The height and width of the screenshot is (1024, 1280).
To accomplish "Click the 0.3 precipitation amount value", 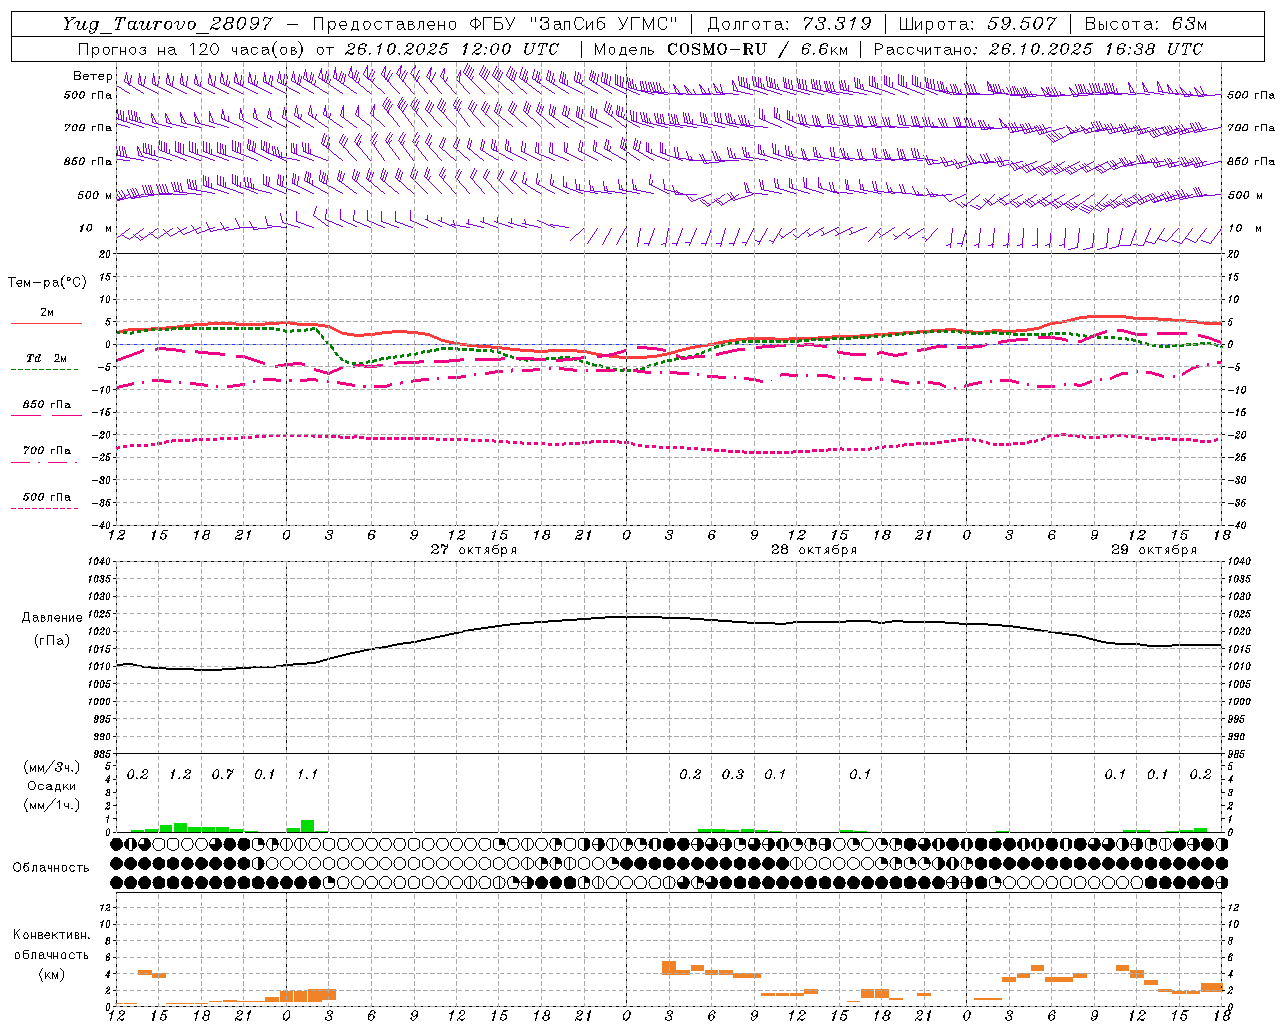I will [733, 775].
